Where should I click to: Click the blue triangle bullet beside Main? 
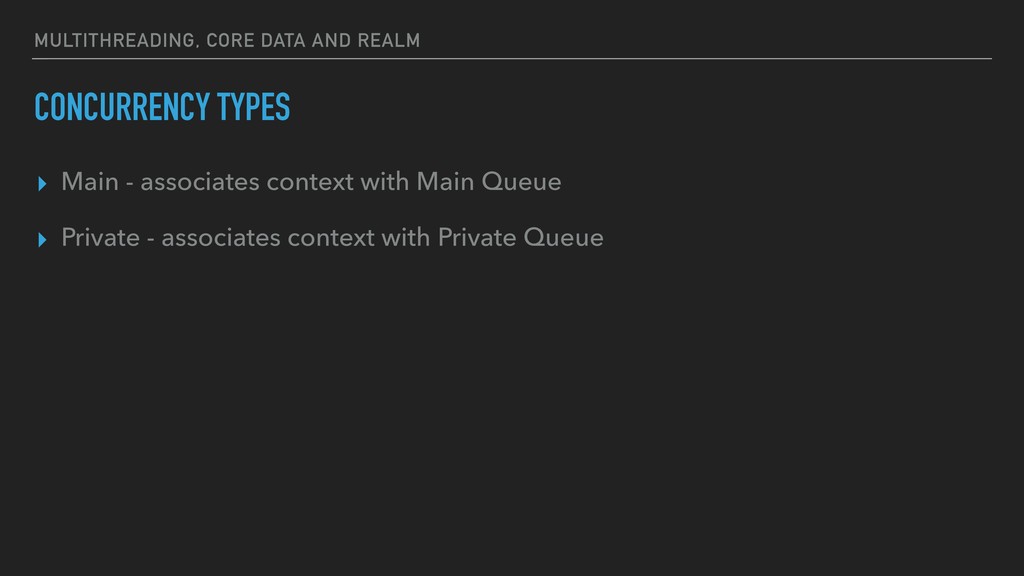click(42, 184)
